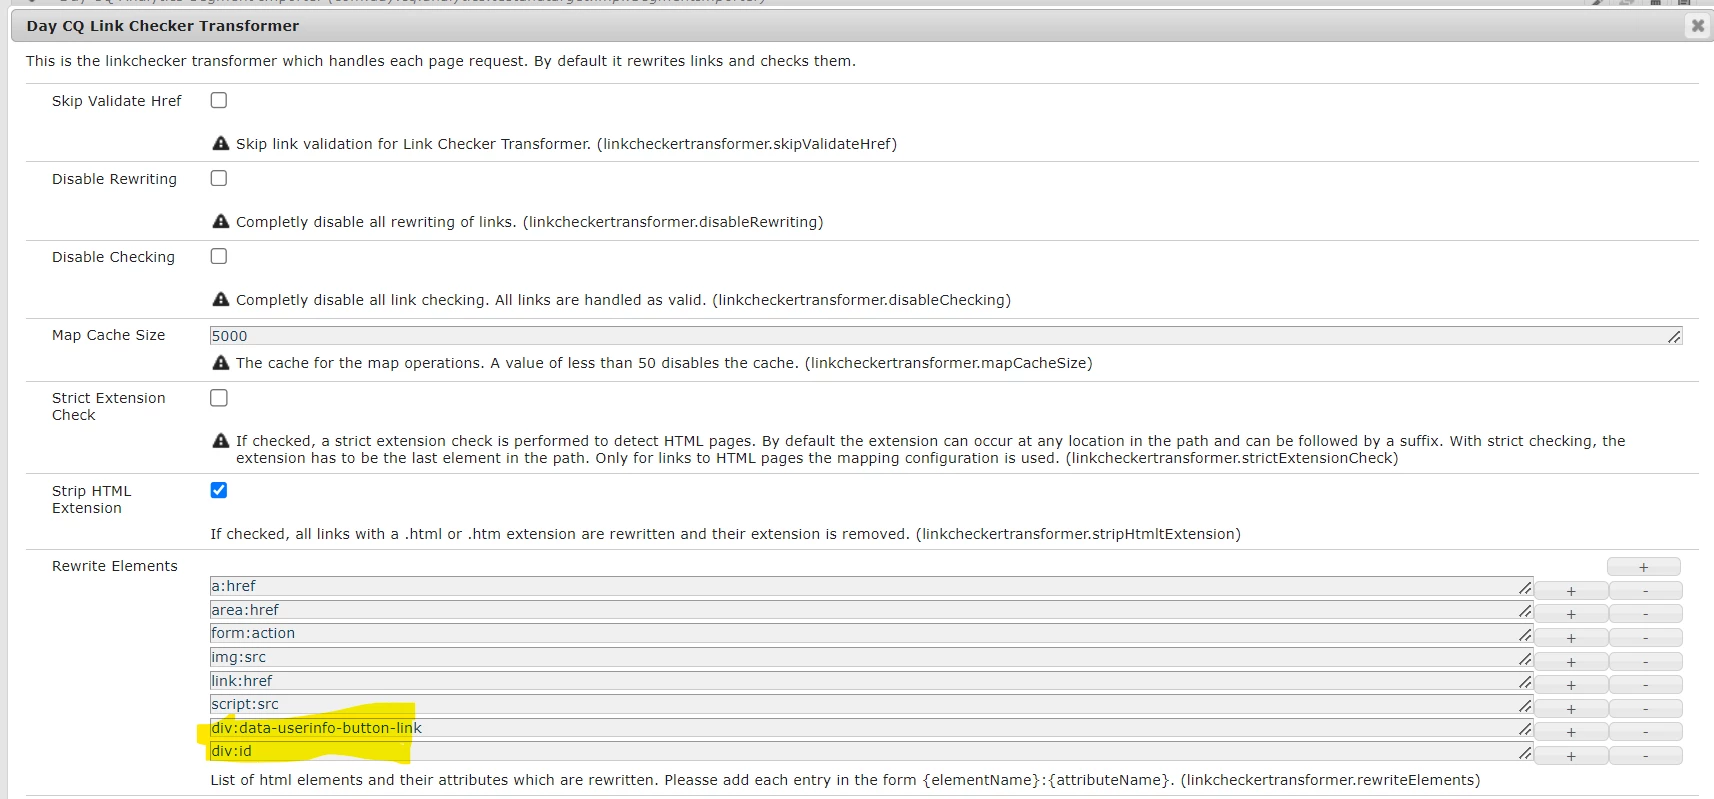Remove the form:action entry
Screen dimensions: 1714x799
(x=1645, y=638)
